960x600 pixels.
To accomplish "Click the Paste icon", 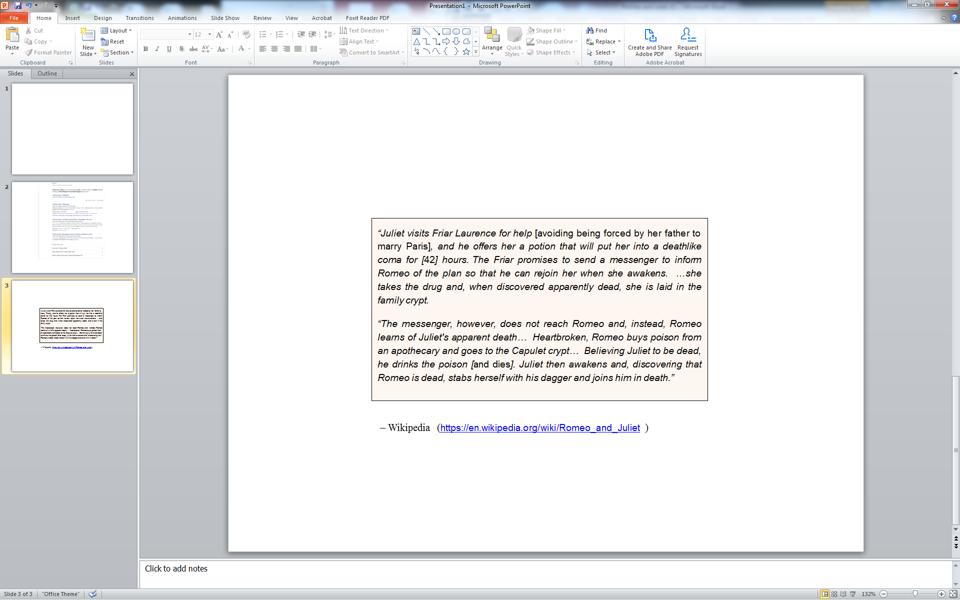I will 12,39.
